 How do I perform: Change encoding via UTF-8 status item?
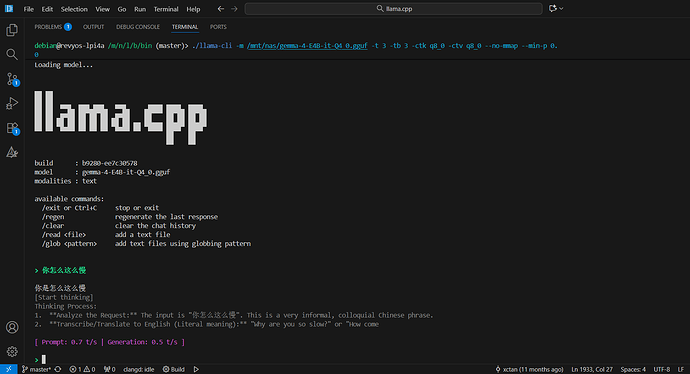click(661, 369)
